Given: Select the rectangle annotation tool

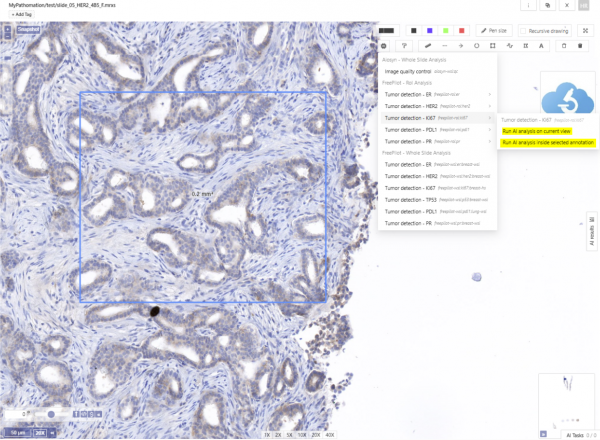Looking at the screenshot, I should (x=494, y=46).
